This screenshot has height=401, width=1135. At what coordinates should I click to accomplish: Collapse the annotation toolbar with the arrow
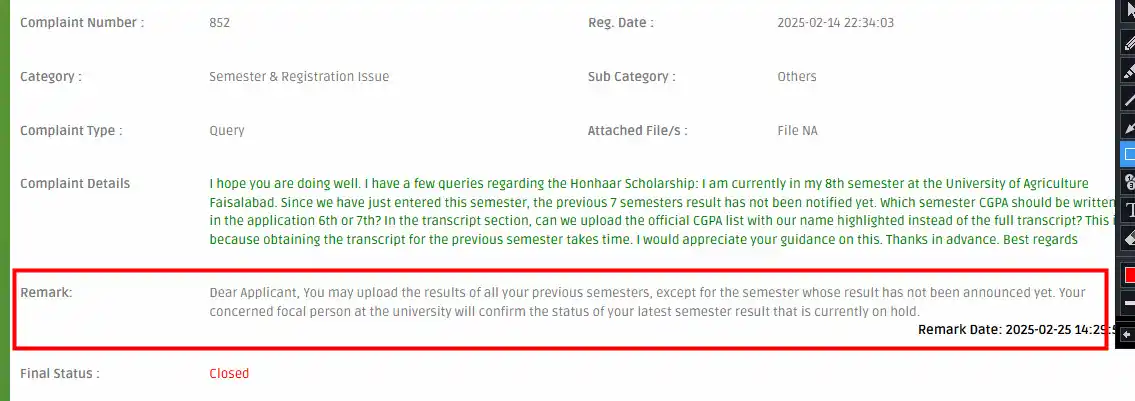tap(1128, 334)
